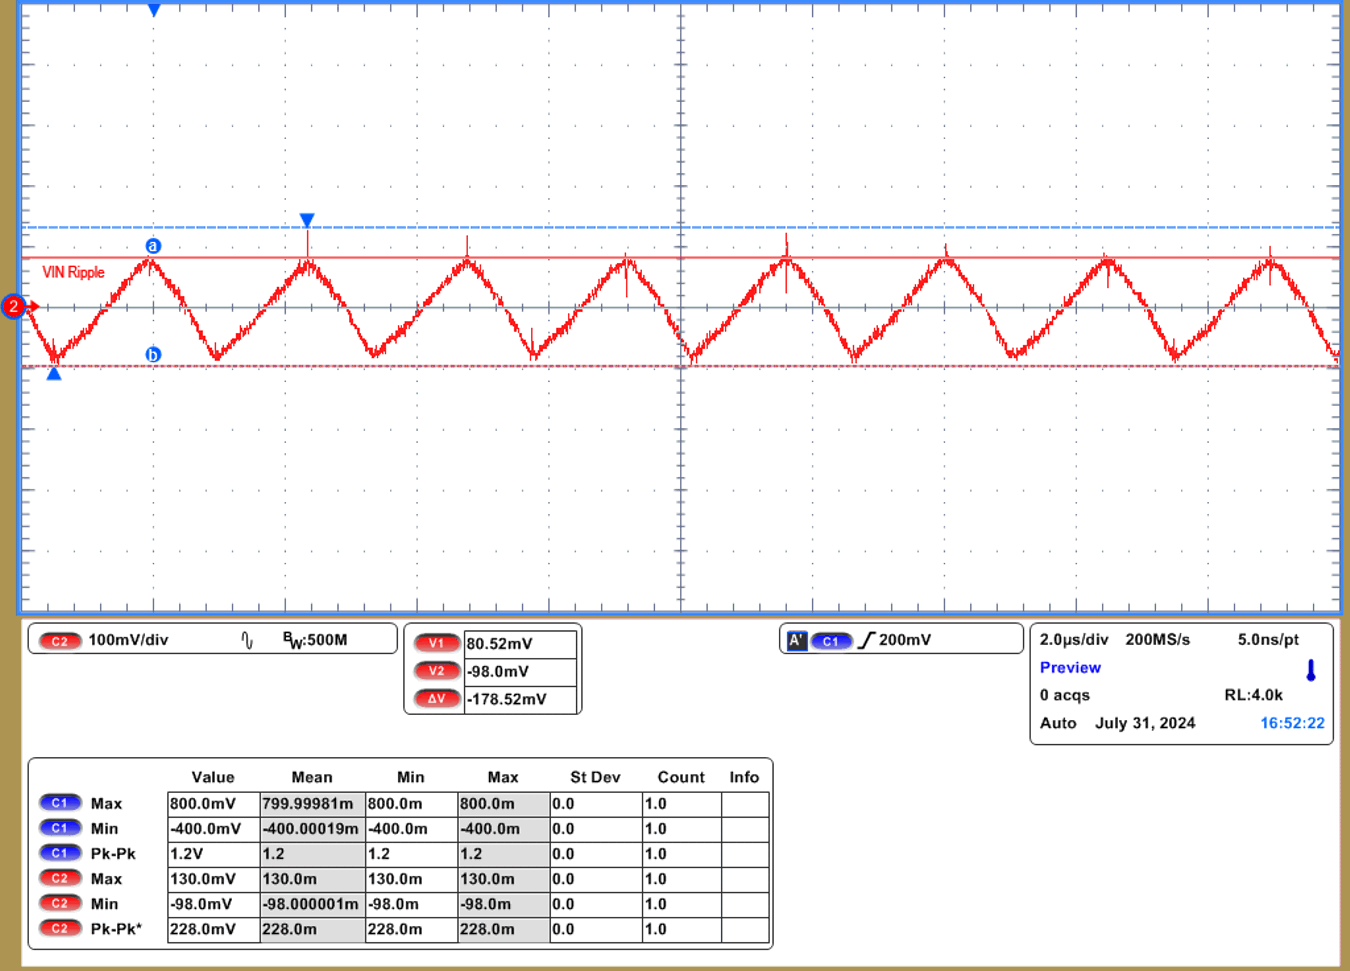Viewport: 1350px width, 971px height.
Task: Click the ΔV cursor delta badge
Action: (x=437, y=699)
